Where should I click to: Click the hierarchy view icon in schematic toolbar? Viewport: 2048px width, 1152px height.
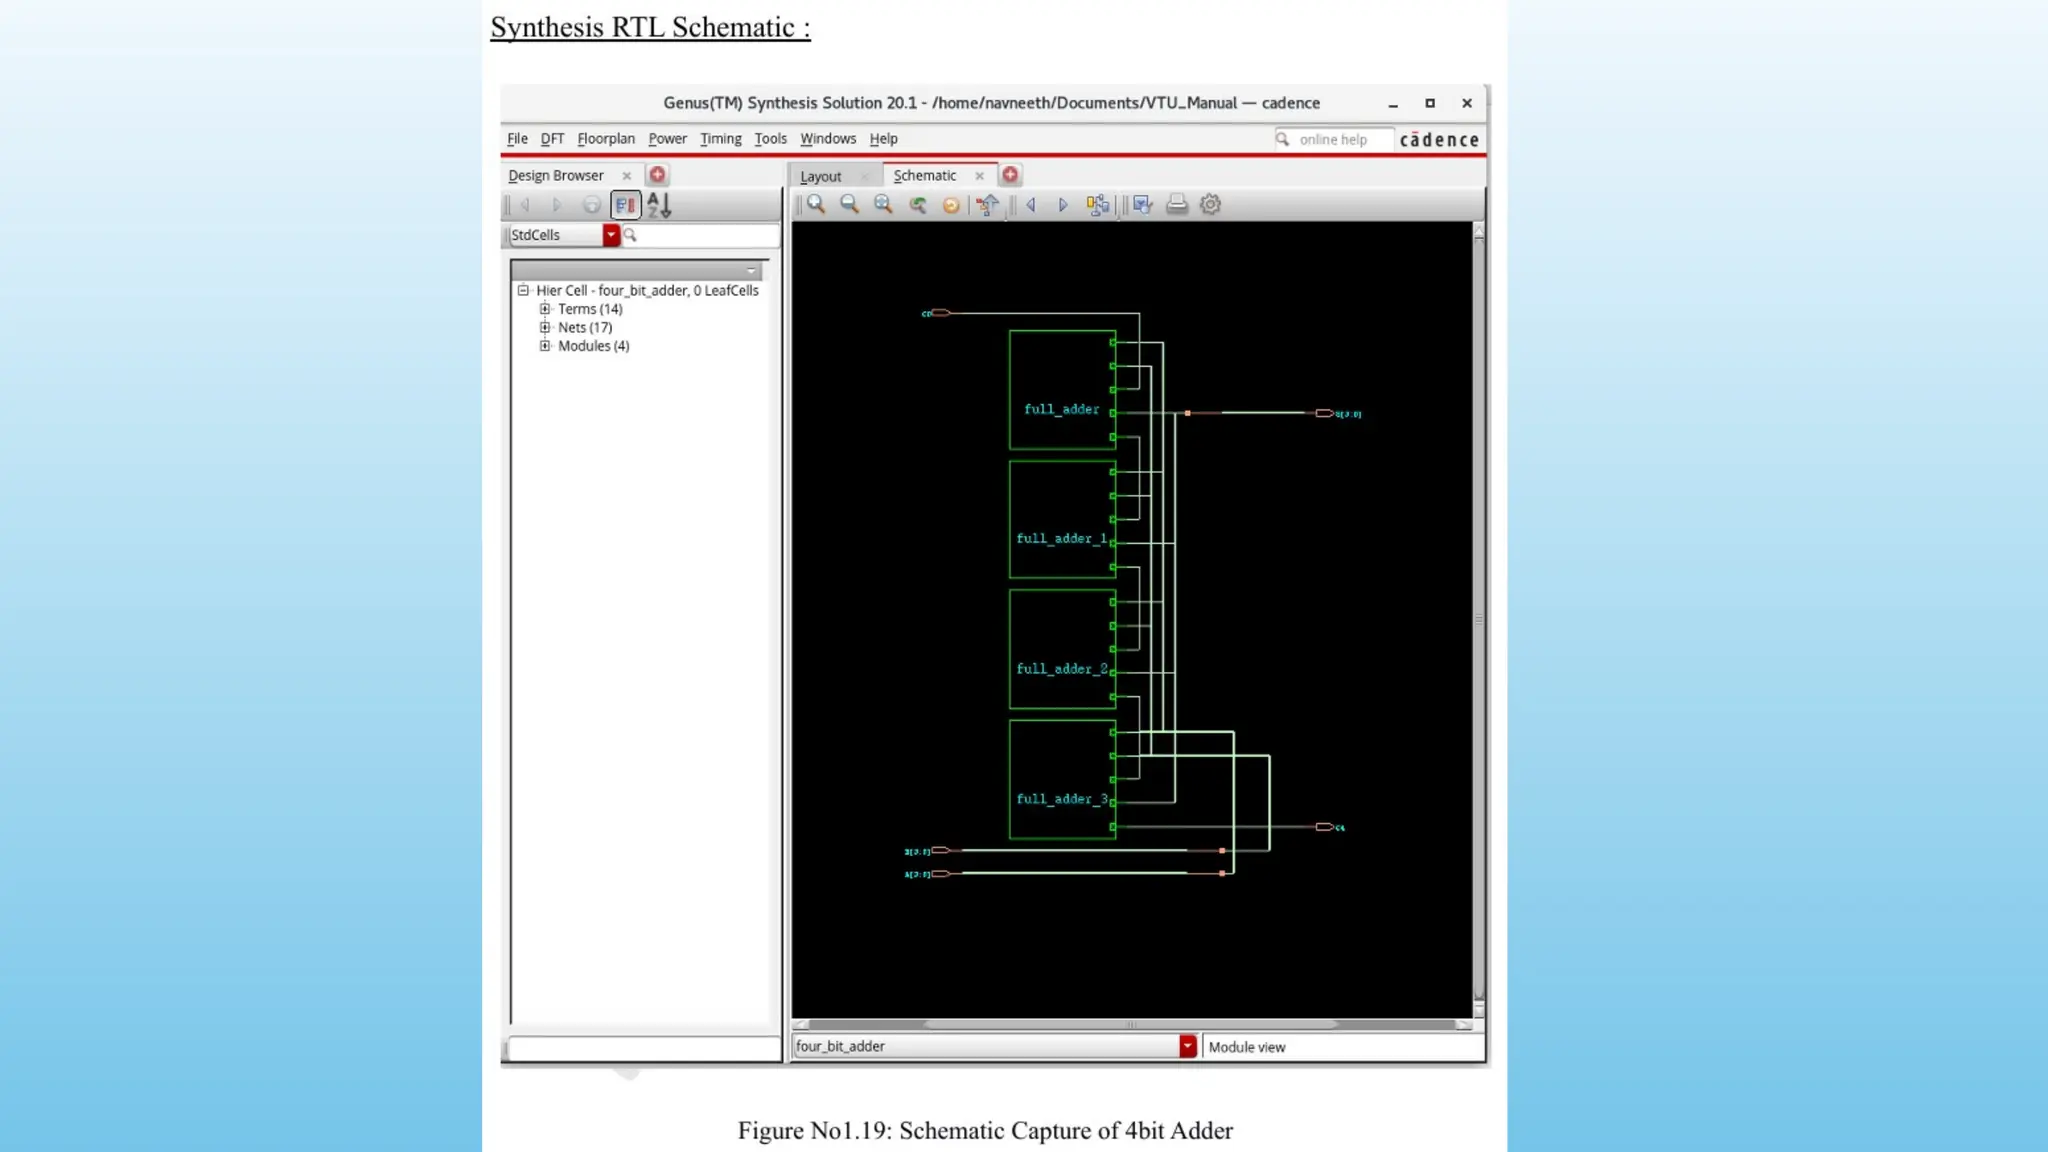point(1098,205)
